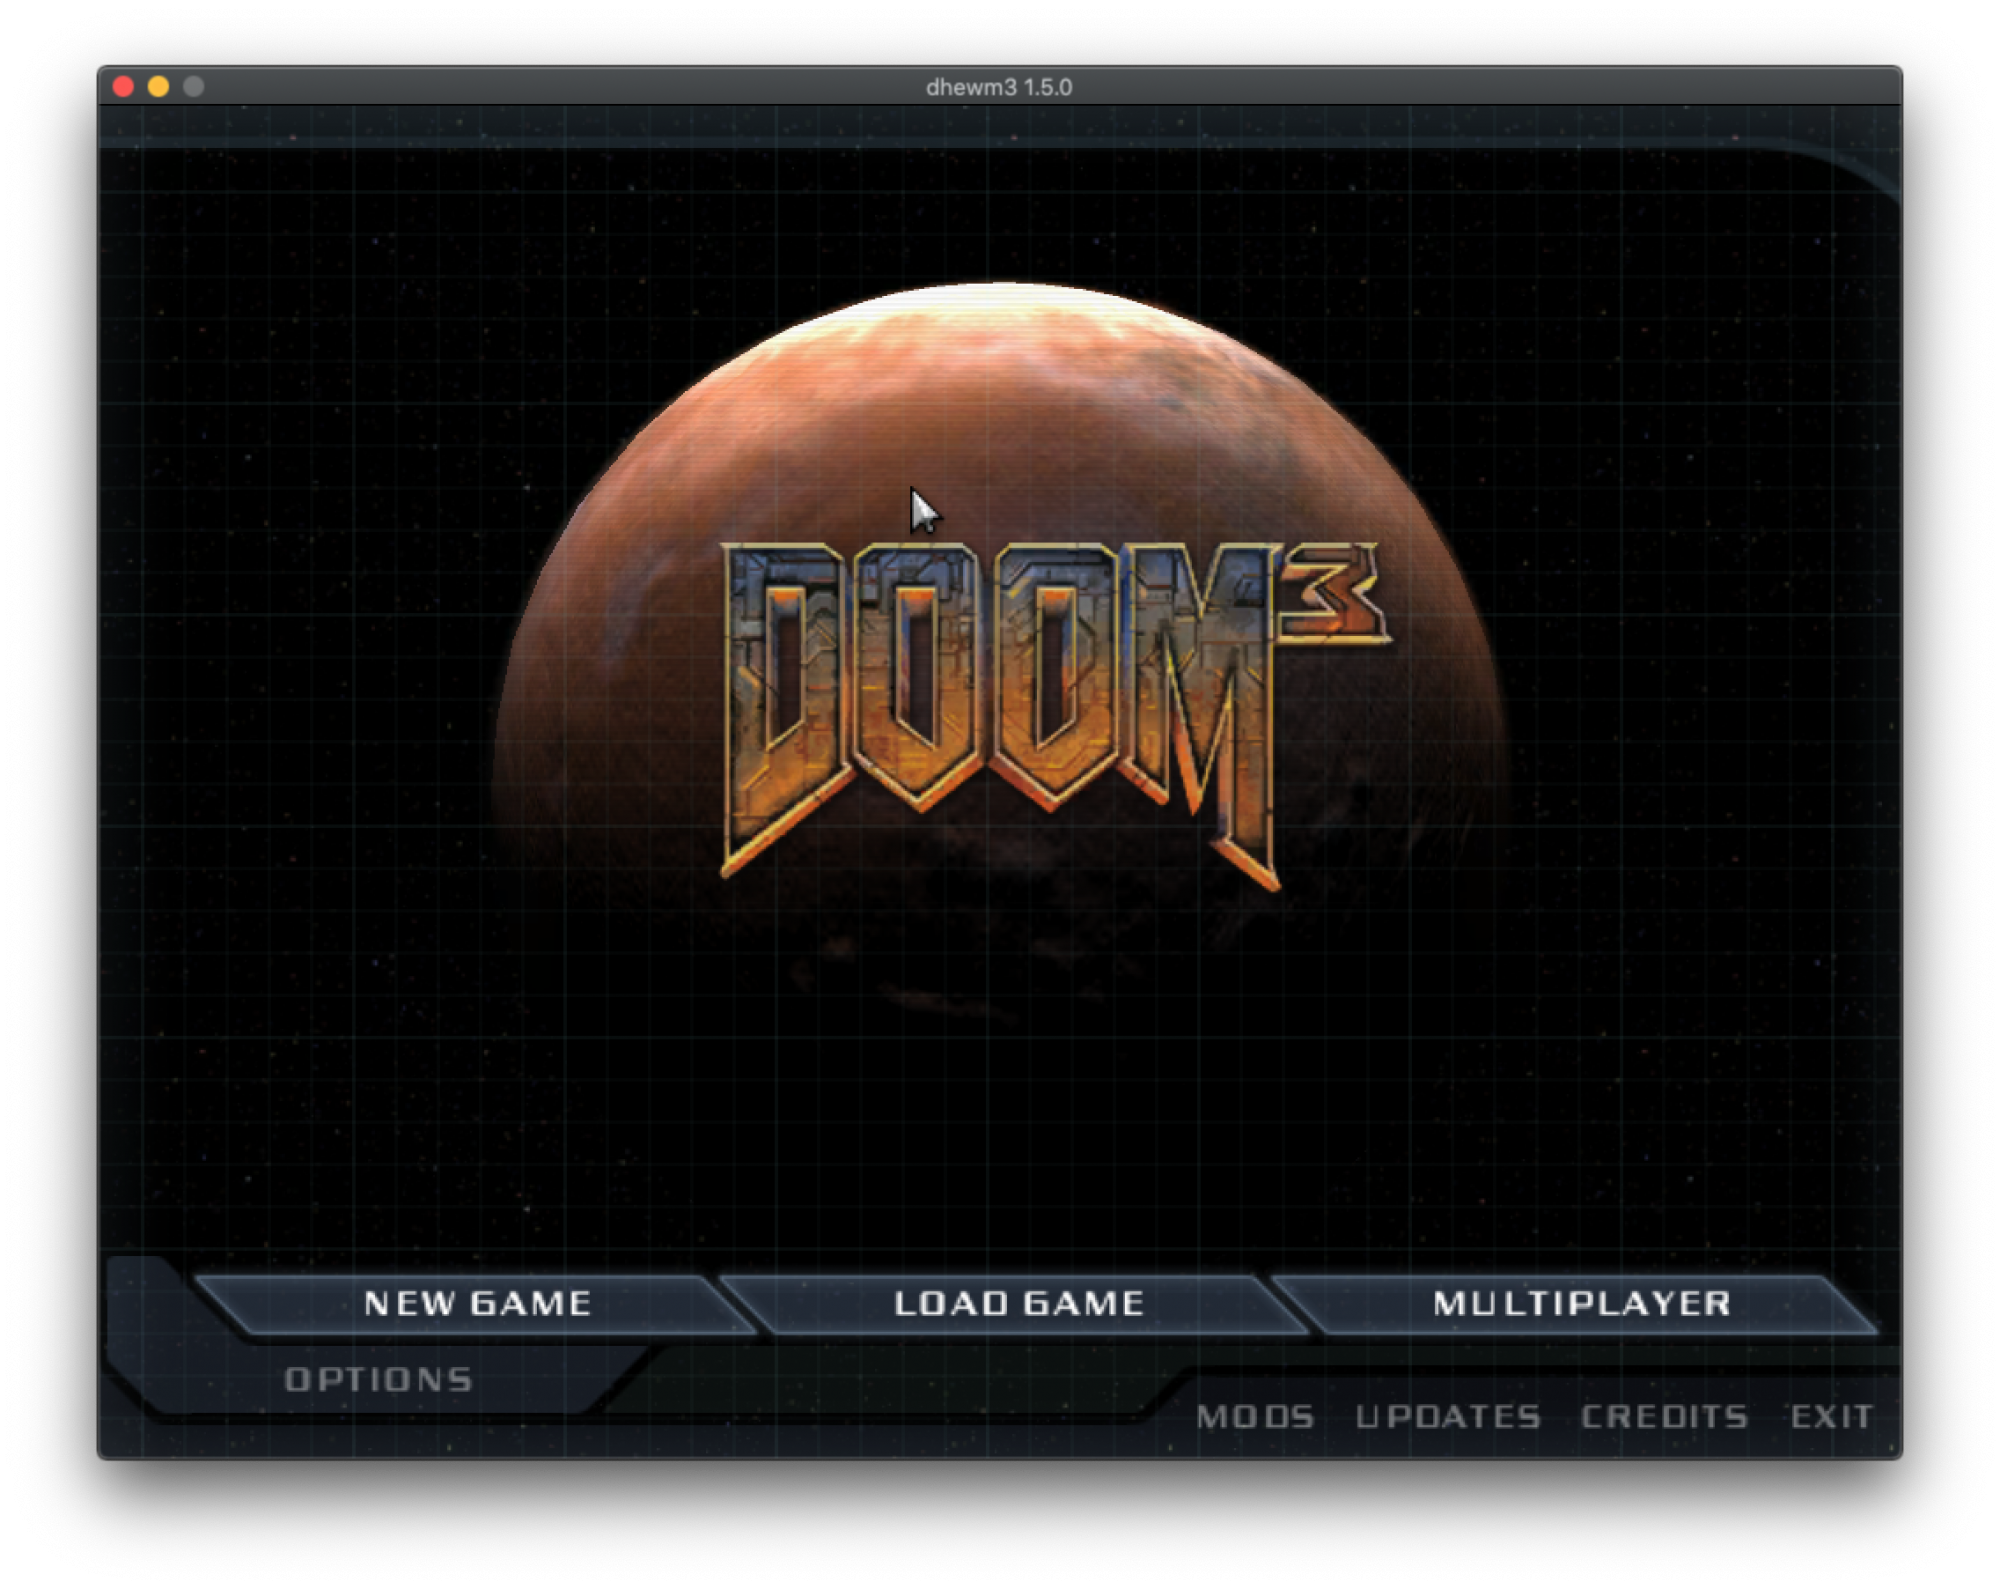Image resolution: width=2000 pixels, height=1589 pixels.
Task: Open the Options menu
Action: (378, 1380)
